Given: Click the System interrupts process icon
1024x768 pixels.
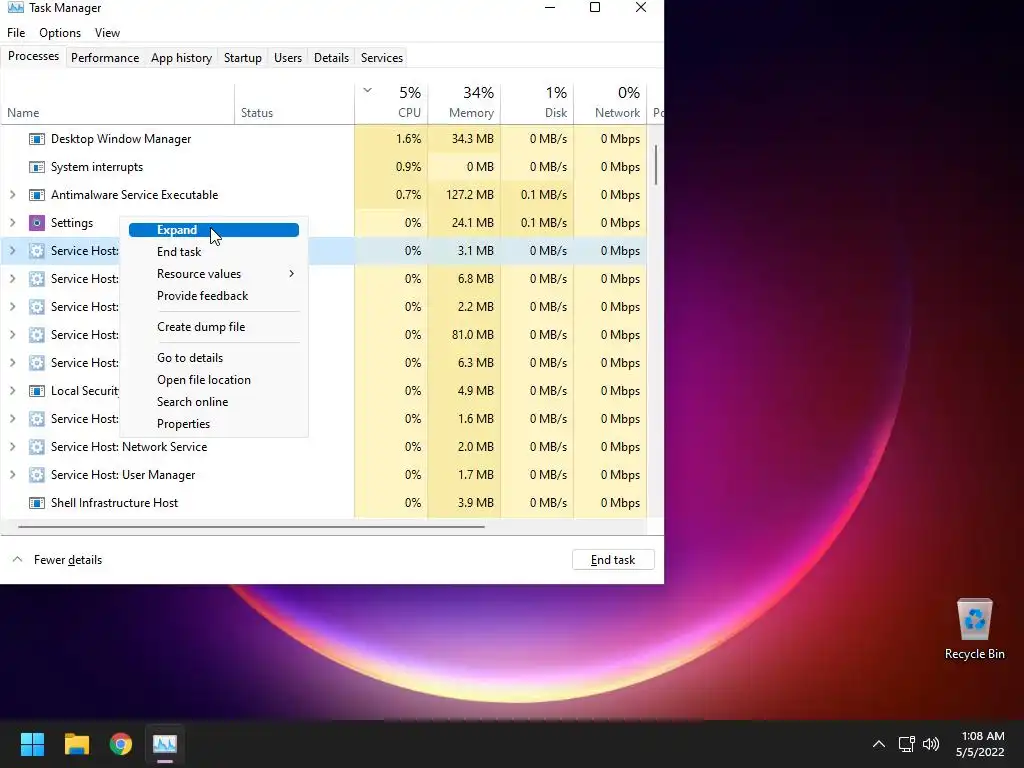Looking at the screenshot, I should [37, 167].
